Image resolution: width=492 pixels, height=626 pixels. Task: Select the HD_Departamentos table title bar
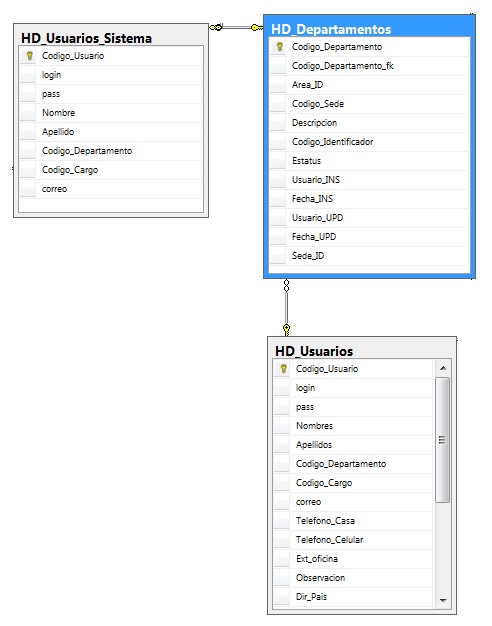(369, 29)
